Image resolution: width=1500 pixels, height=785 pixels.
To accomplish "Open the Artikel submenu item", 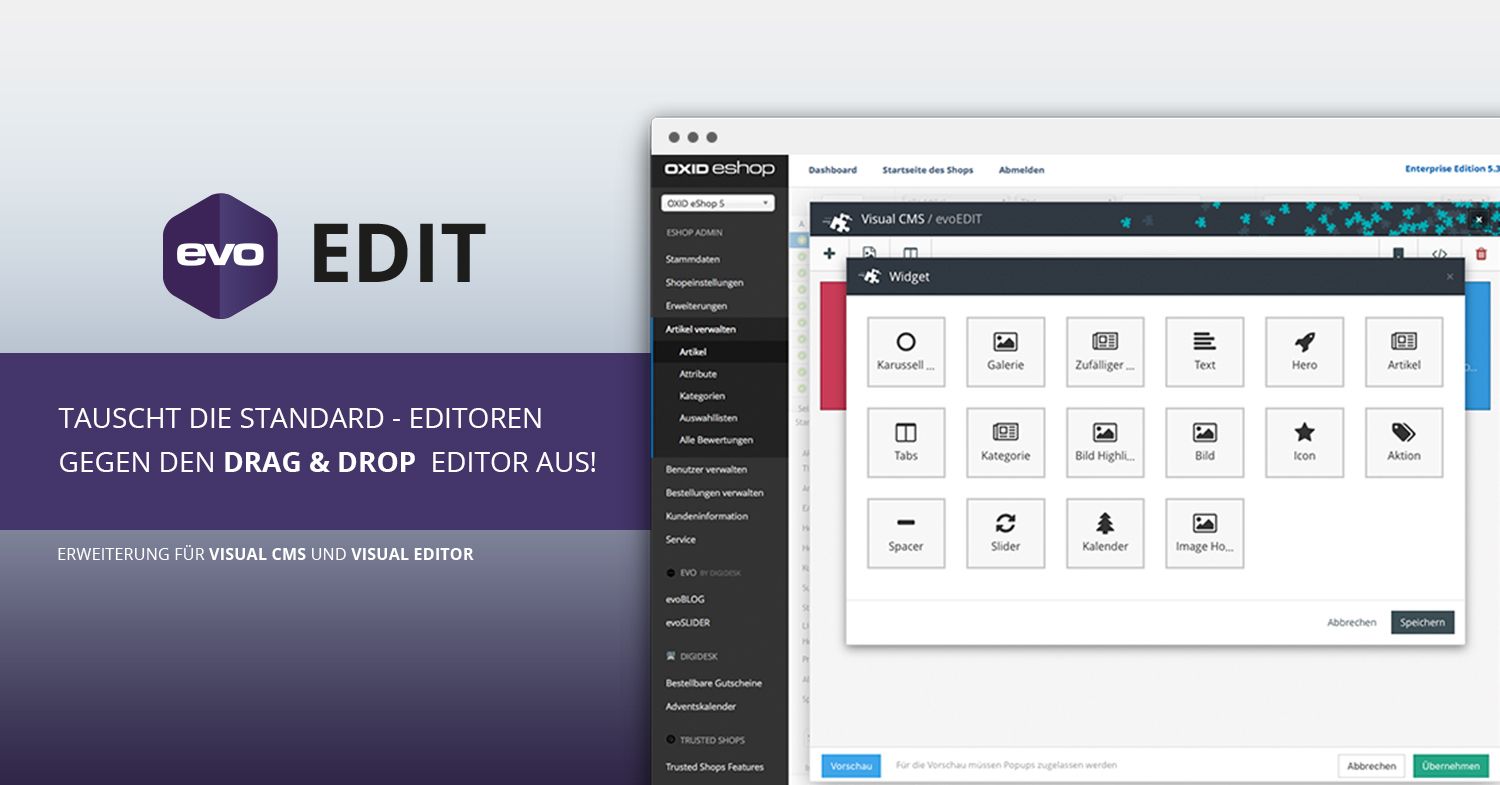I will click(693, 352).
